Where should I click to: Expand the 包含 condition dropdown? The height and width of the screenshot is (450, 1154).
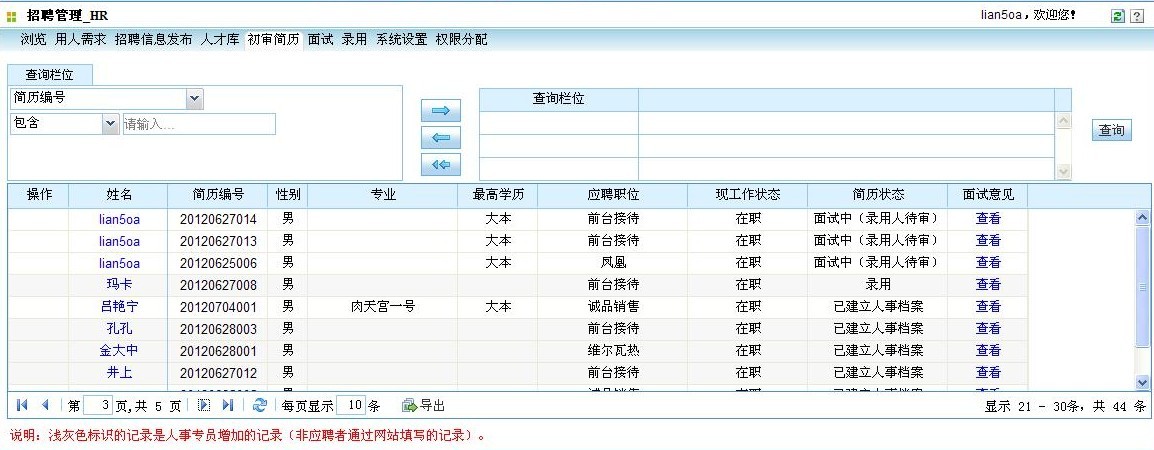click(x=110, y=124)
